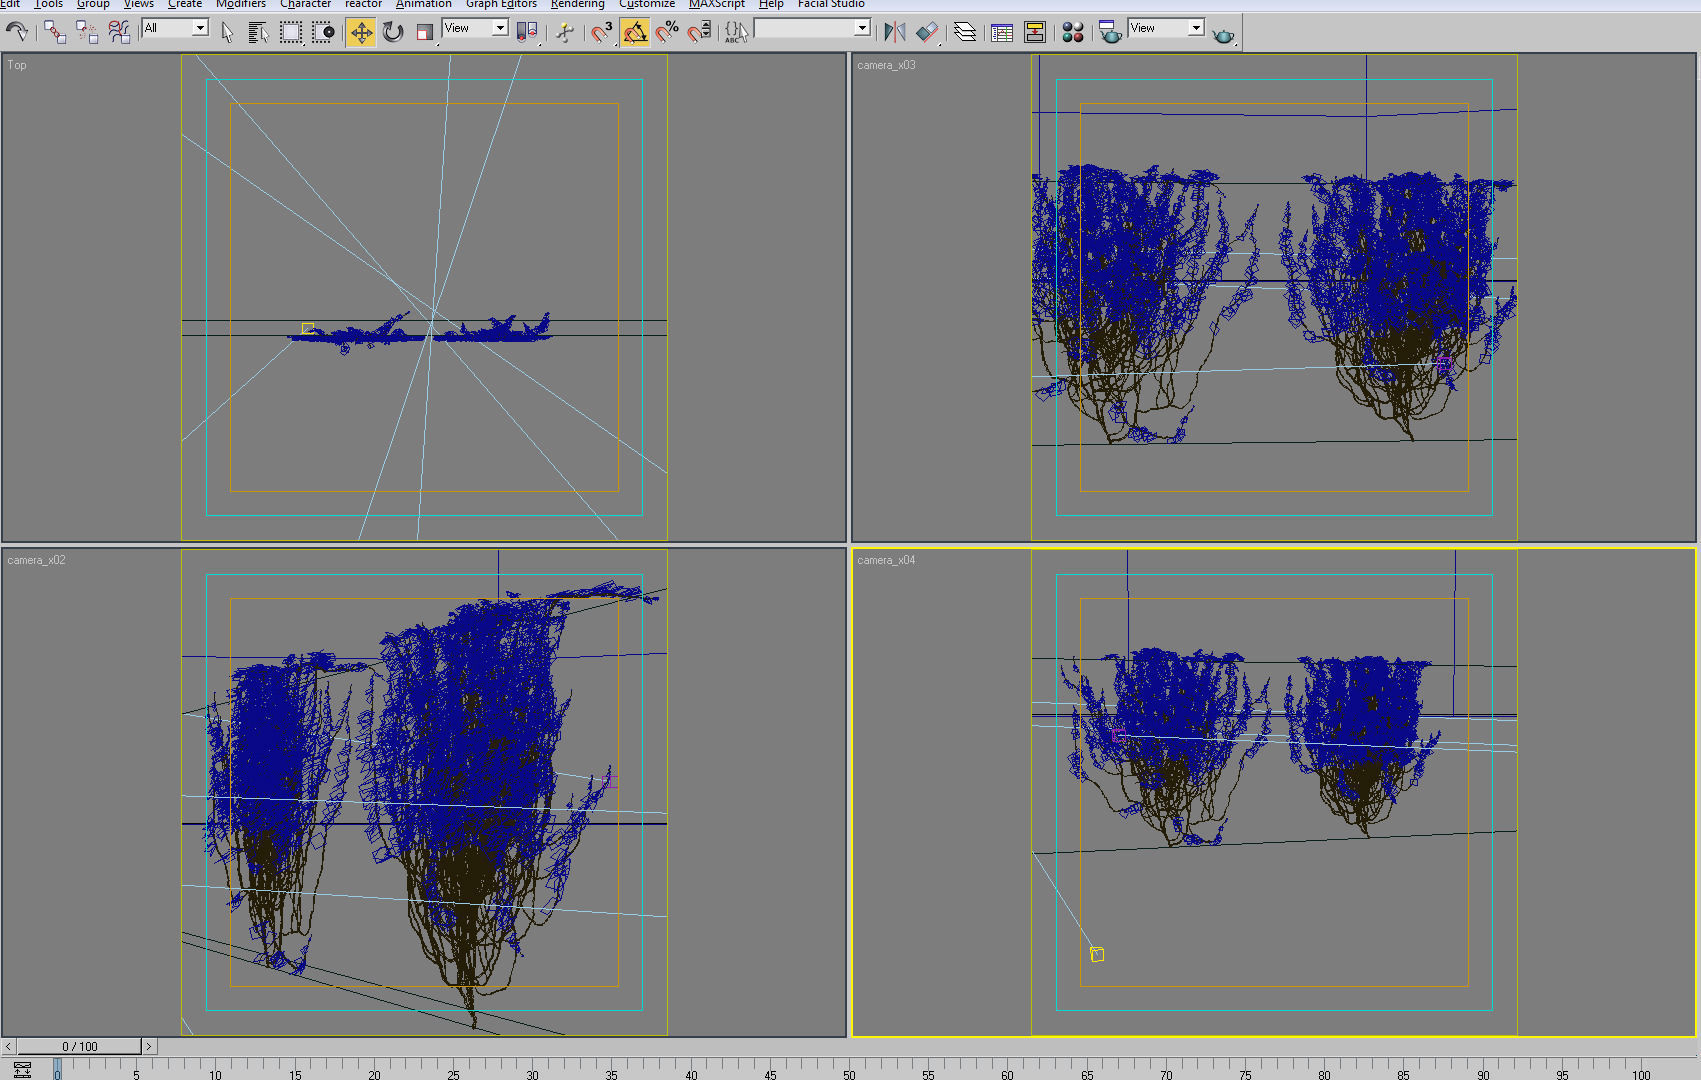Viewport: 1701px width, 1080px height.
Task: Open the Facial Studio menu
Action: pyautogui.click(x=831, y=4)
